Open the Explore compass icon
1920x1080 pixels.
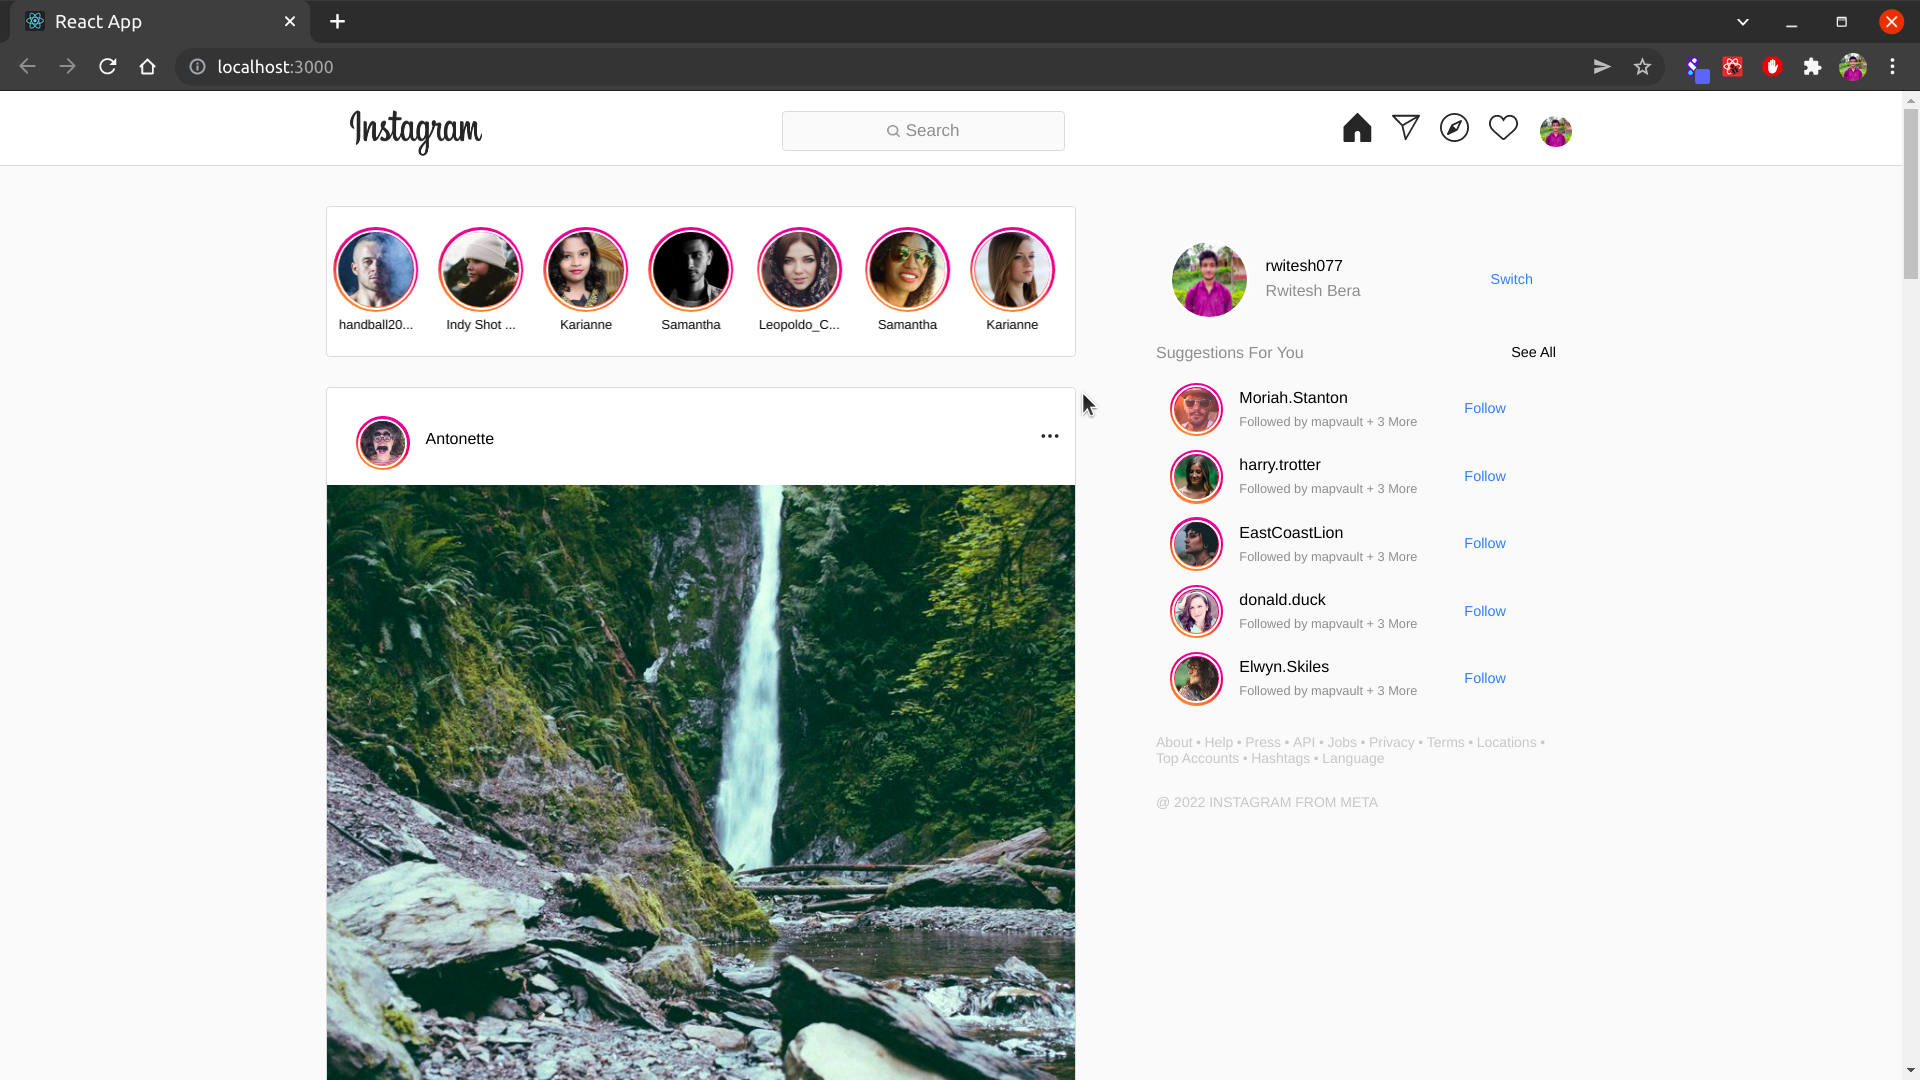tap(1454, 128)
